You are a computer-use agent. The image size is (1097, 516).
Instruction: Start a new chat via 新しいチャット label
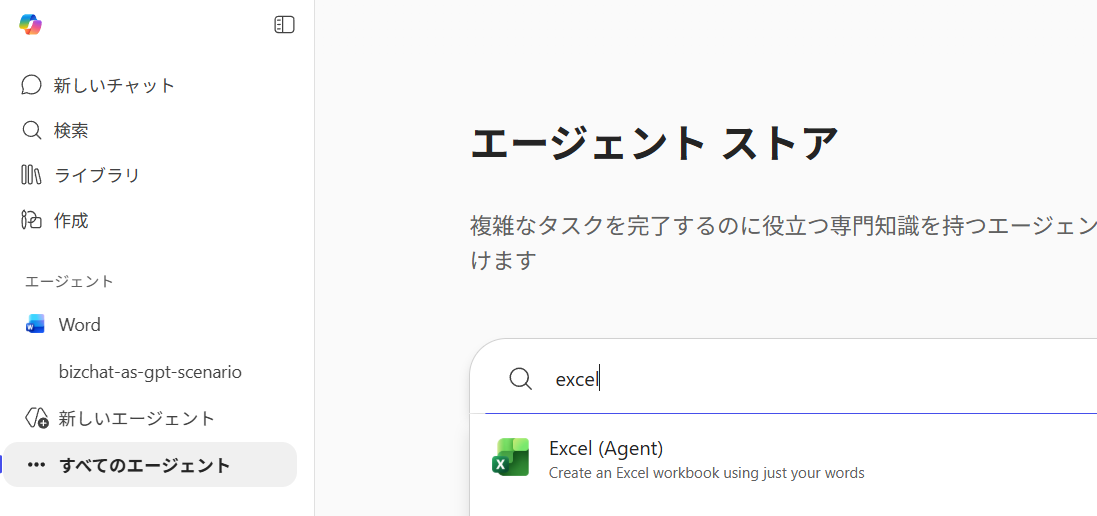[114, 85]
